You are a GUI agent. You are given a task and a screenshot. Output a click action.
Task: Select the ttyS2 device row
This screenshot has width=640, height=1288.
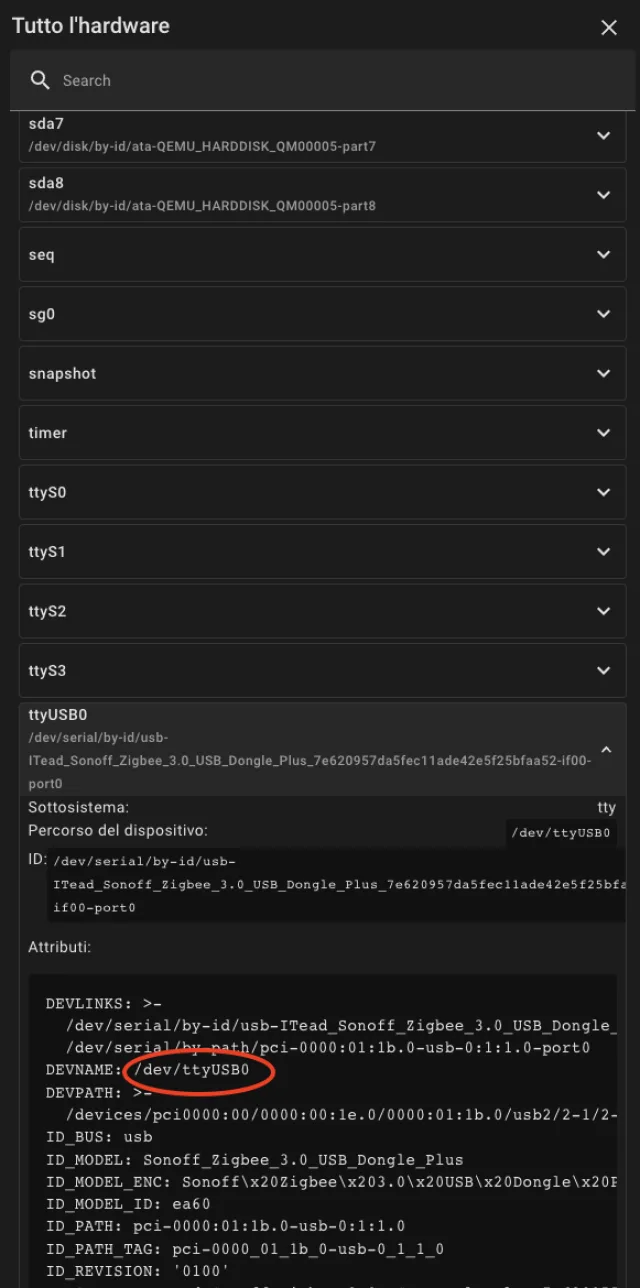[x=300, y=612]
